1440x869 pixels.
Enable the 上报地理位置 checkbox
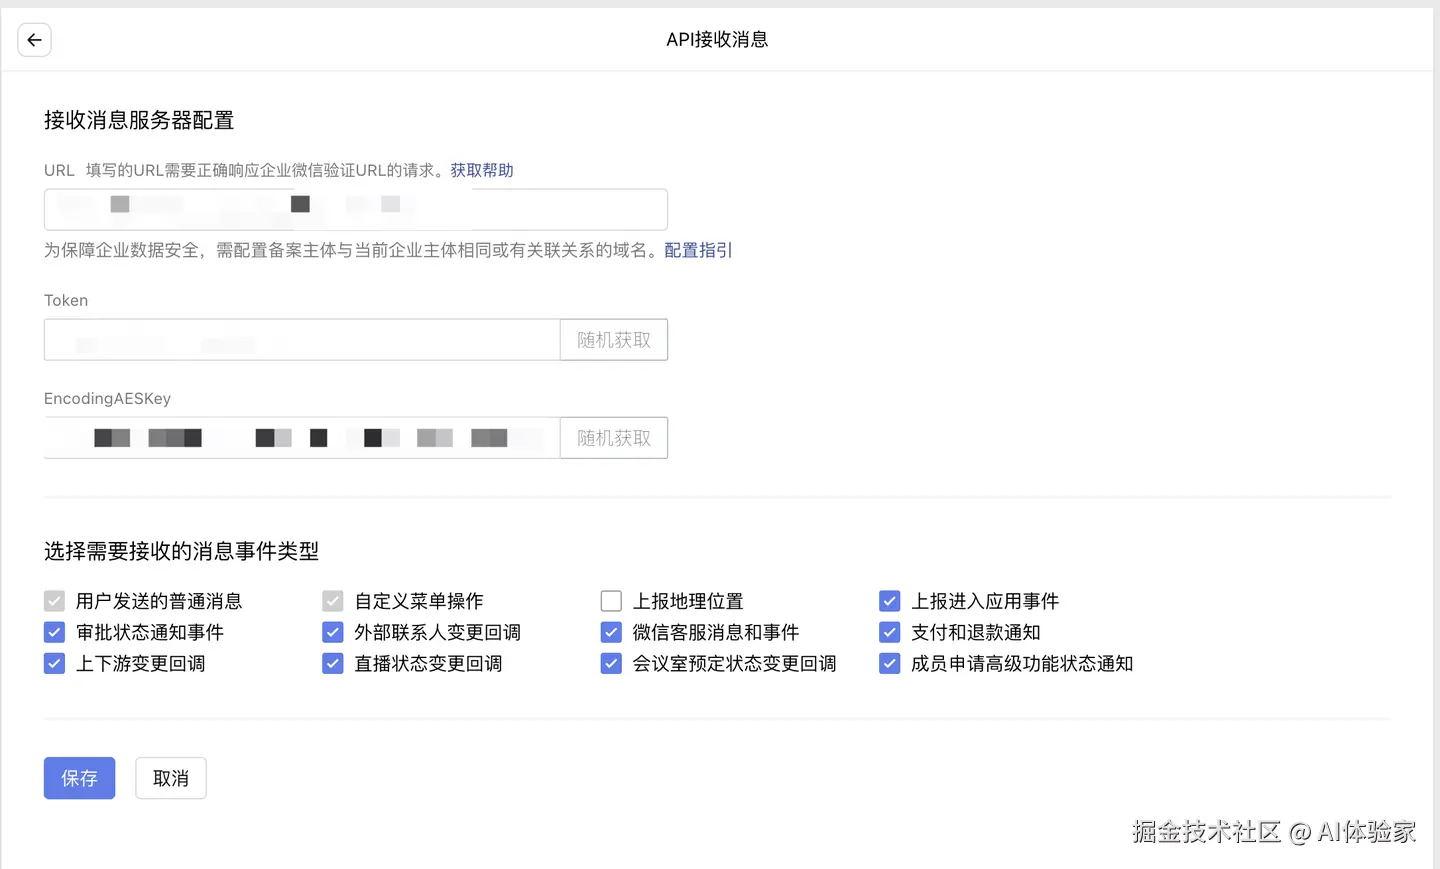click(x=611, y=600)
